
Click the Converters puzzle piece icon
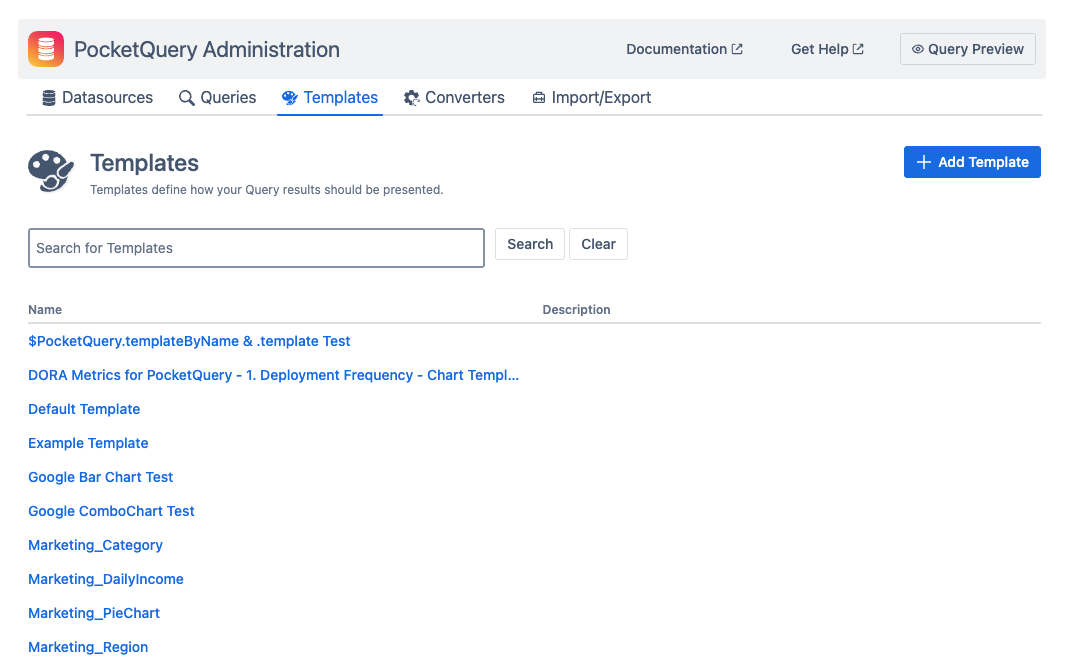point(411,97)
